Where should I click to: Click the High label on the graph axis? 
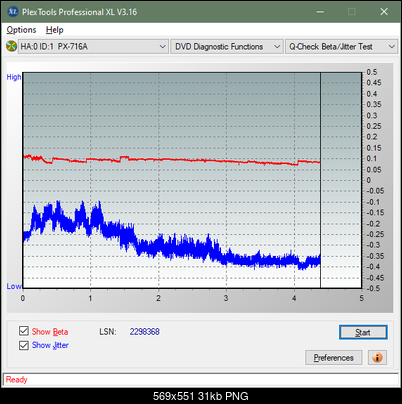coord(14,77)
